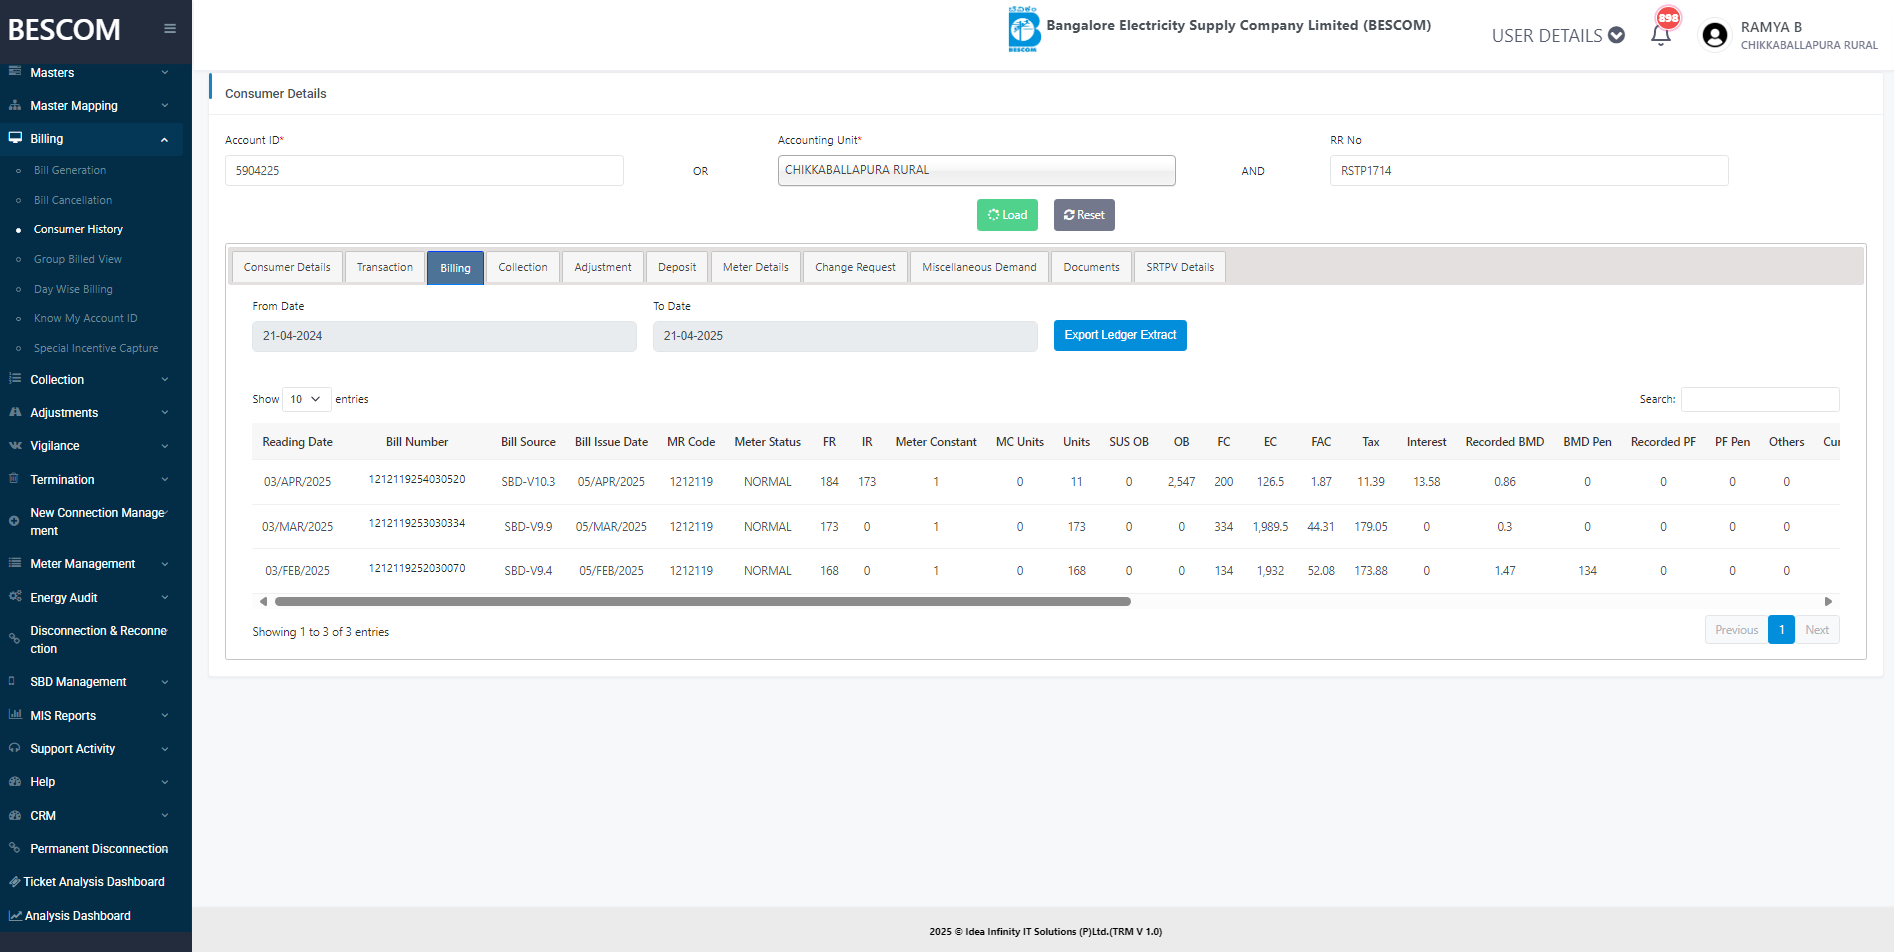The image size is (1894, 952).
Task: Focus the table Search field
Action: click(x=1760, y=399)
